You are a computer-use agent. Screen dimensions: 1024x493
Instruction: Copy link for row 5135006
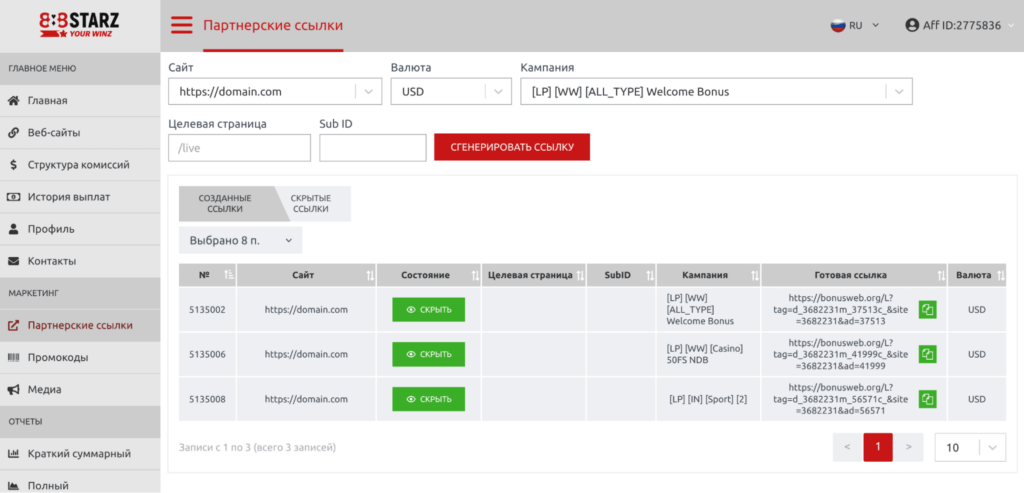pyautogui.click(x=927, y=354)
